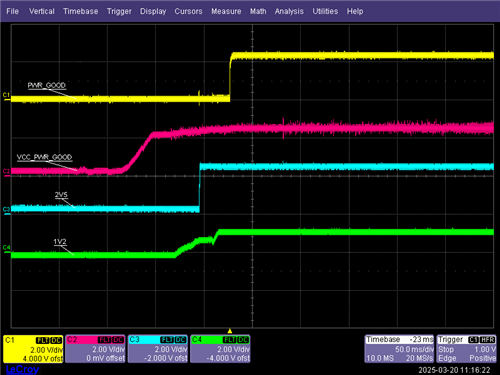
Task: Click the 1V2 trace label
Action: pyautogui.click(x=60, y=242)
